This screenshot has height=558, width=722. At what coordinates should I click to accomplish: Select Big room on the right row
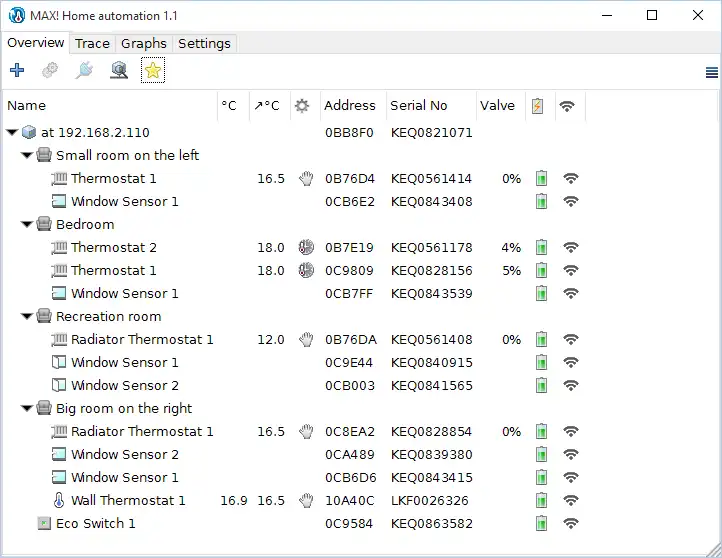click(x=124, y=408)
